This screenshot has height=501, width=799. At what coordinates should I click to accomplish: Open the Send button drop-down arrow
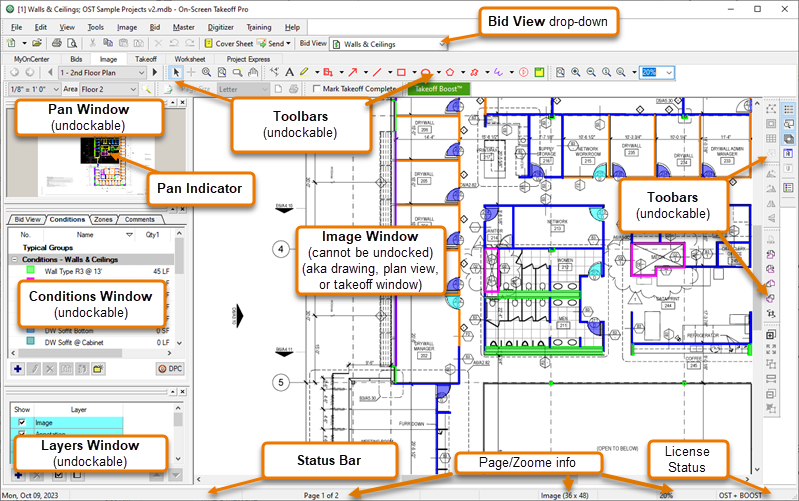point(288,43)
